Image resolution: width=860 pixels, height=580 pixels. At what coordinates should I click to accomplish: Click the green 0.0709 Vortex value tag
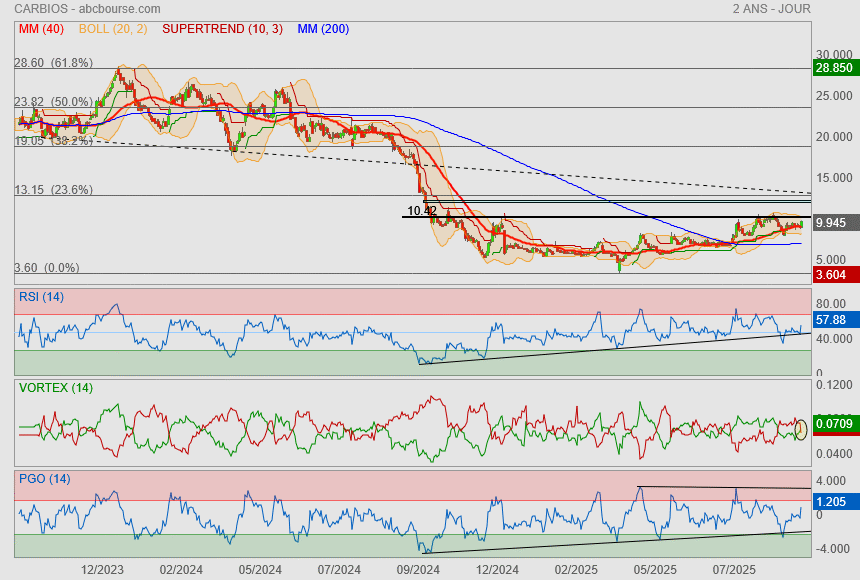tap(834, 425)
